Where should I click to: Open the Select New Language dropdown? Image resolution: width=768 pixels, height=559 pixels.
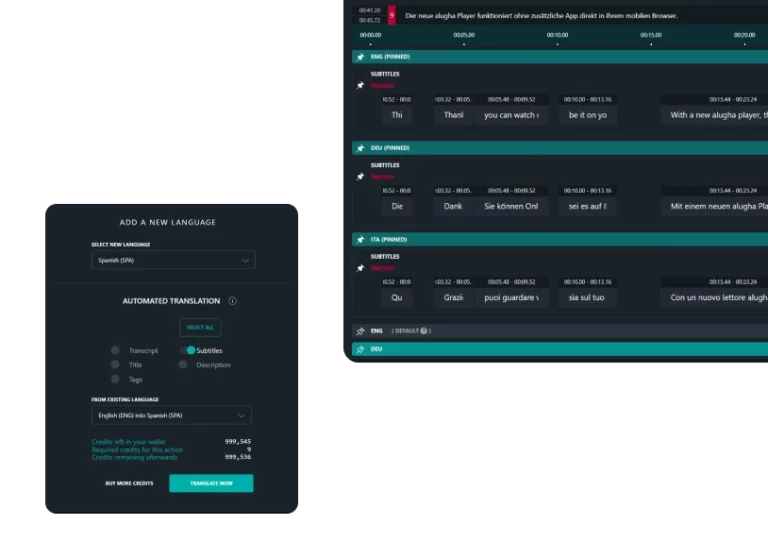click(x=173, y=260)
